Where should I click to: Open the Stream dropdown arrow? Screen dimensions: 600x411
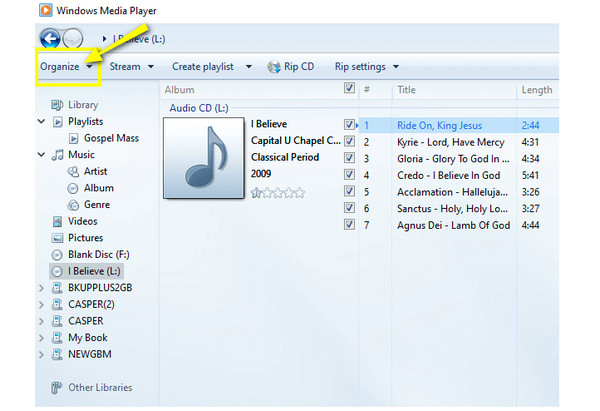pyautogui.click(x=151, y=67)
